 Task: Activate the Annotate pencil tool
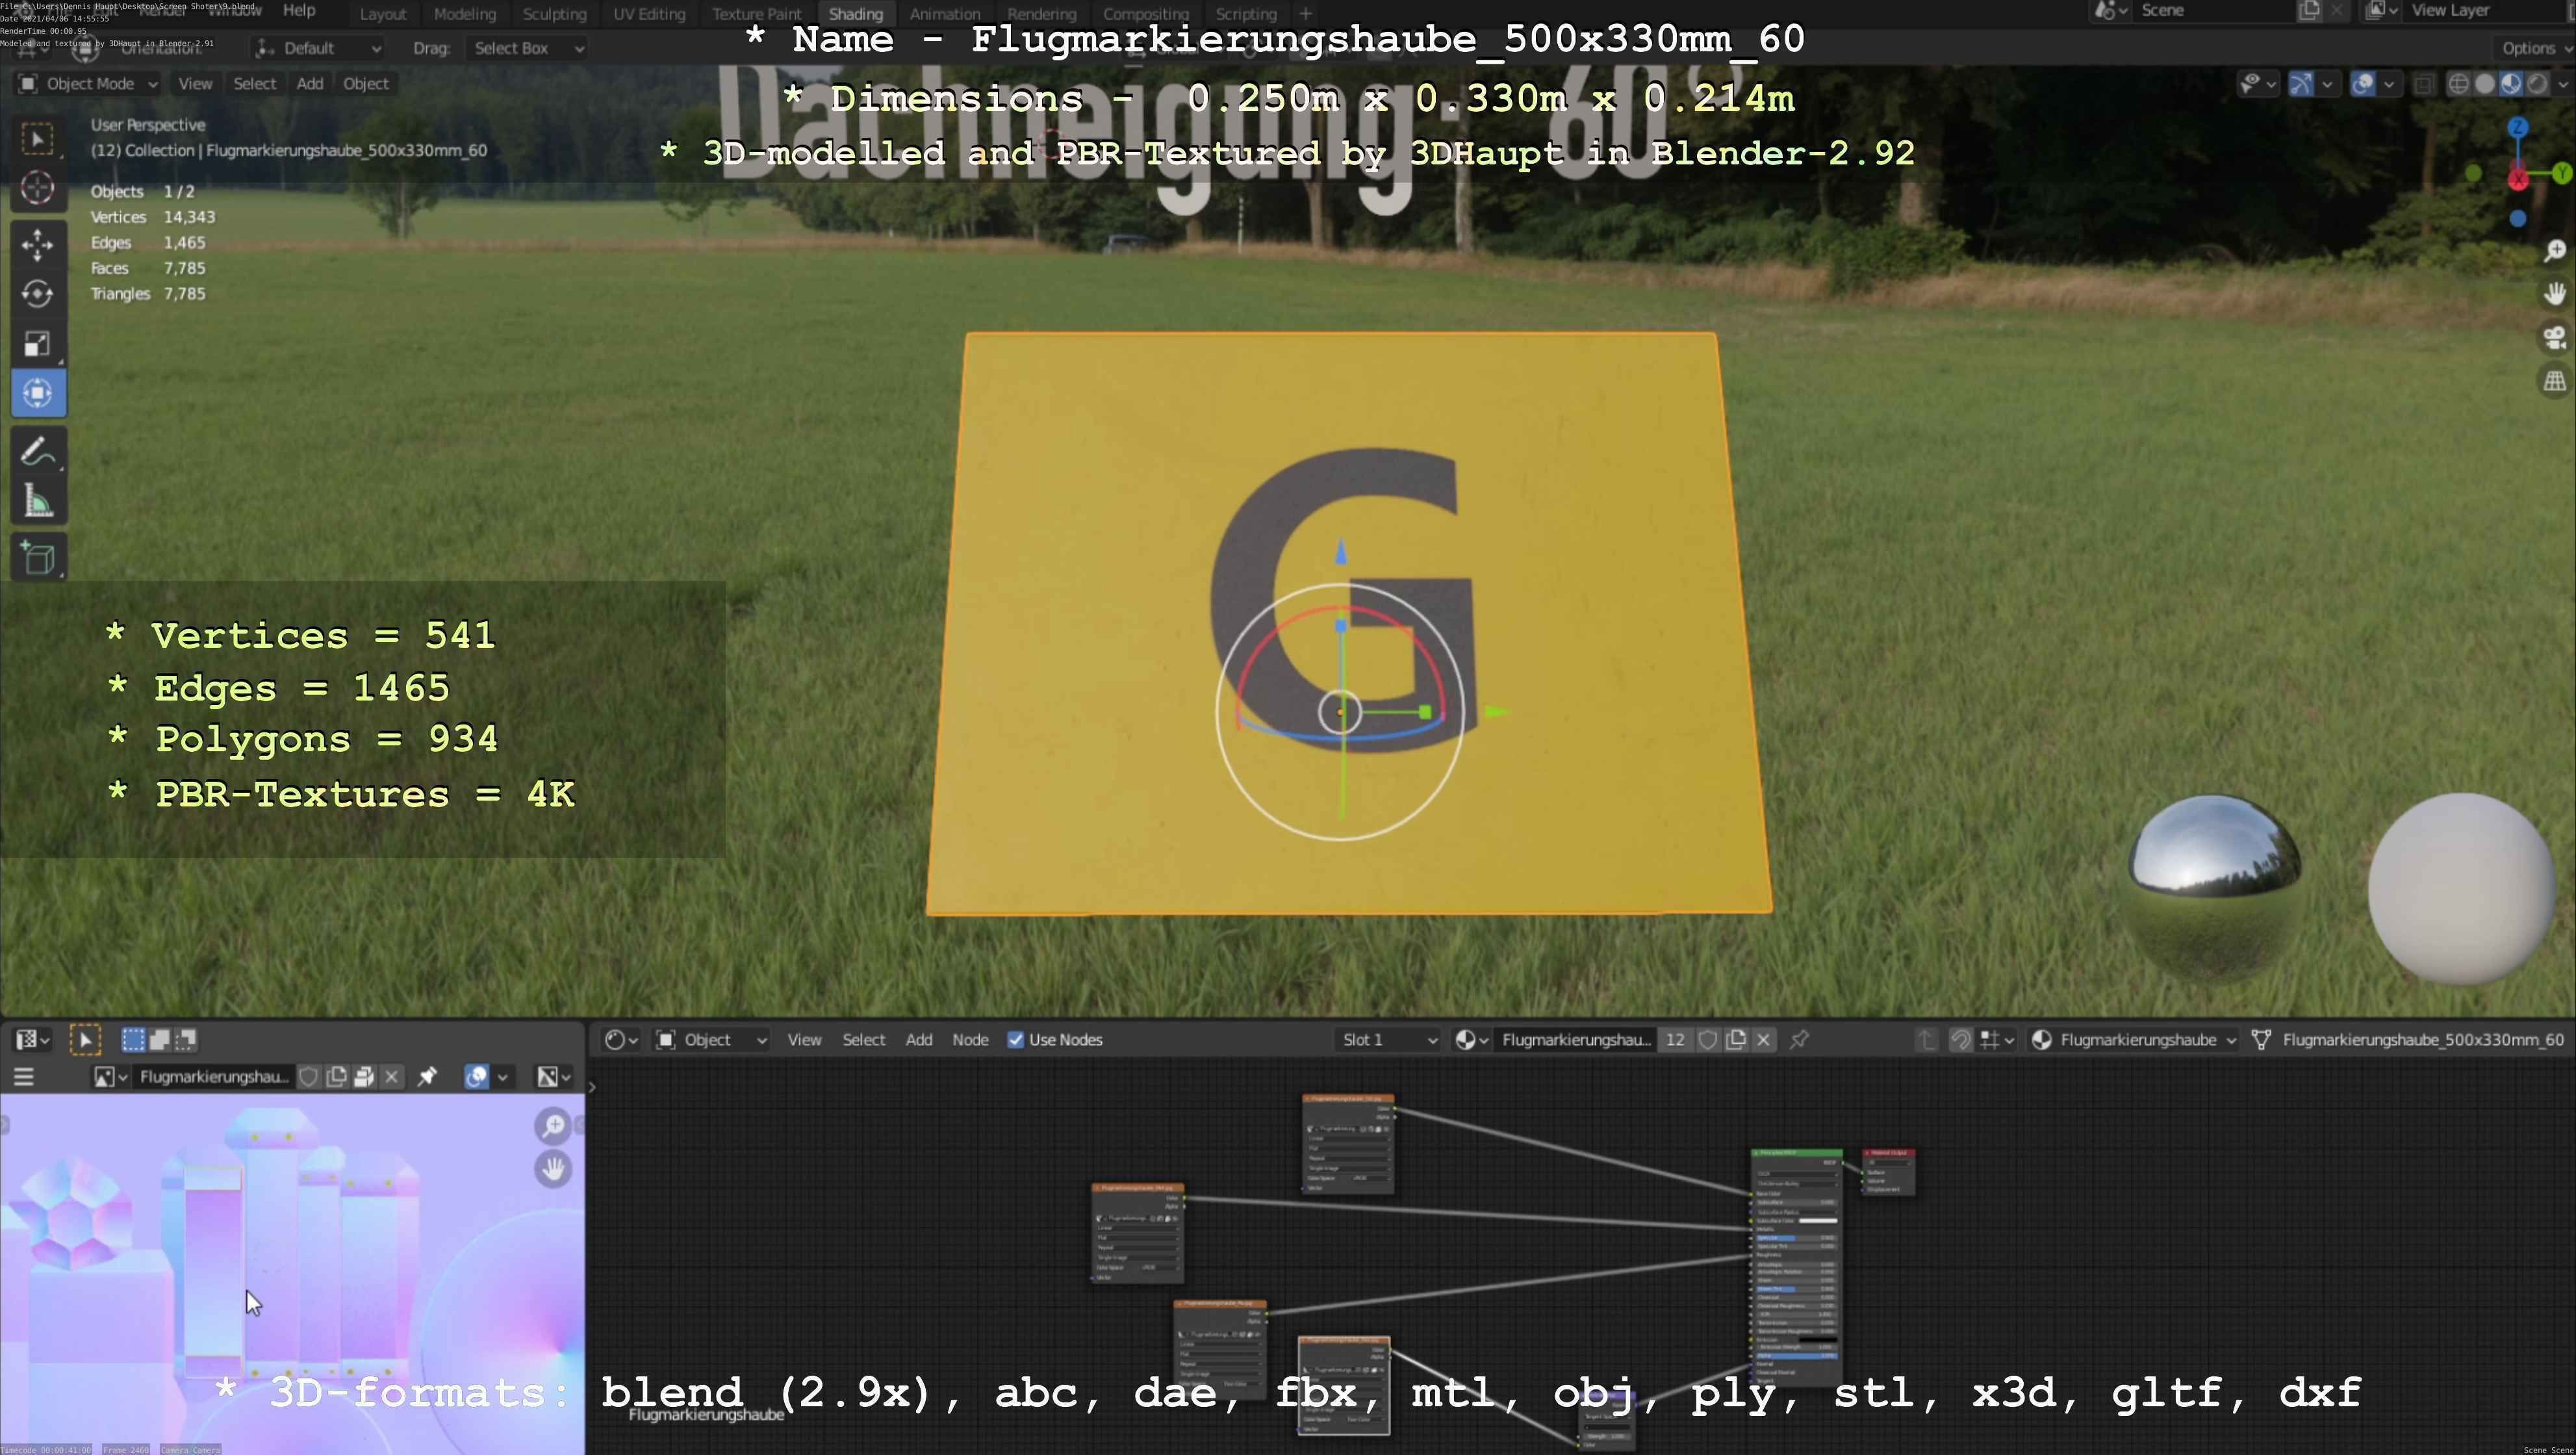tap(38, 452)
